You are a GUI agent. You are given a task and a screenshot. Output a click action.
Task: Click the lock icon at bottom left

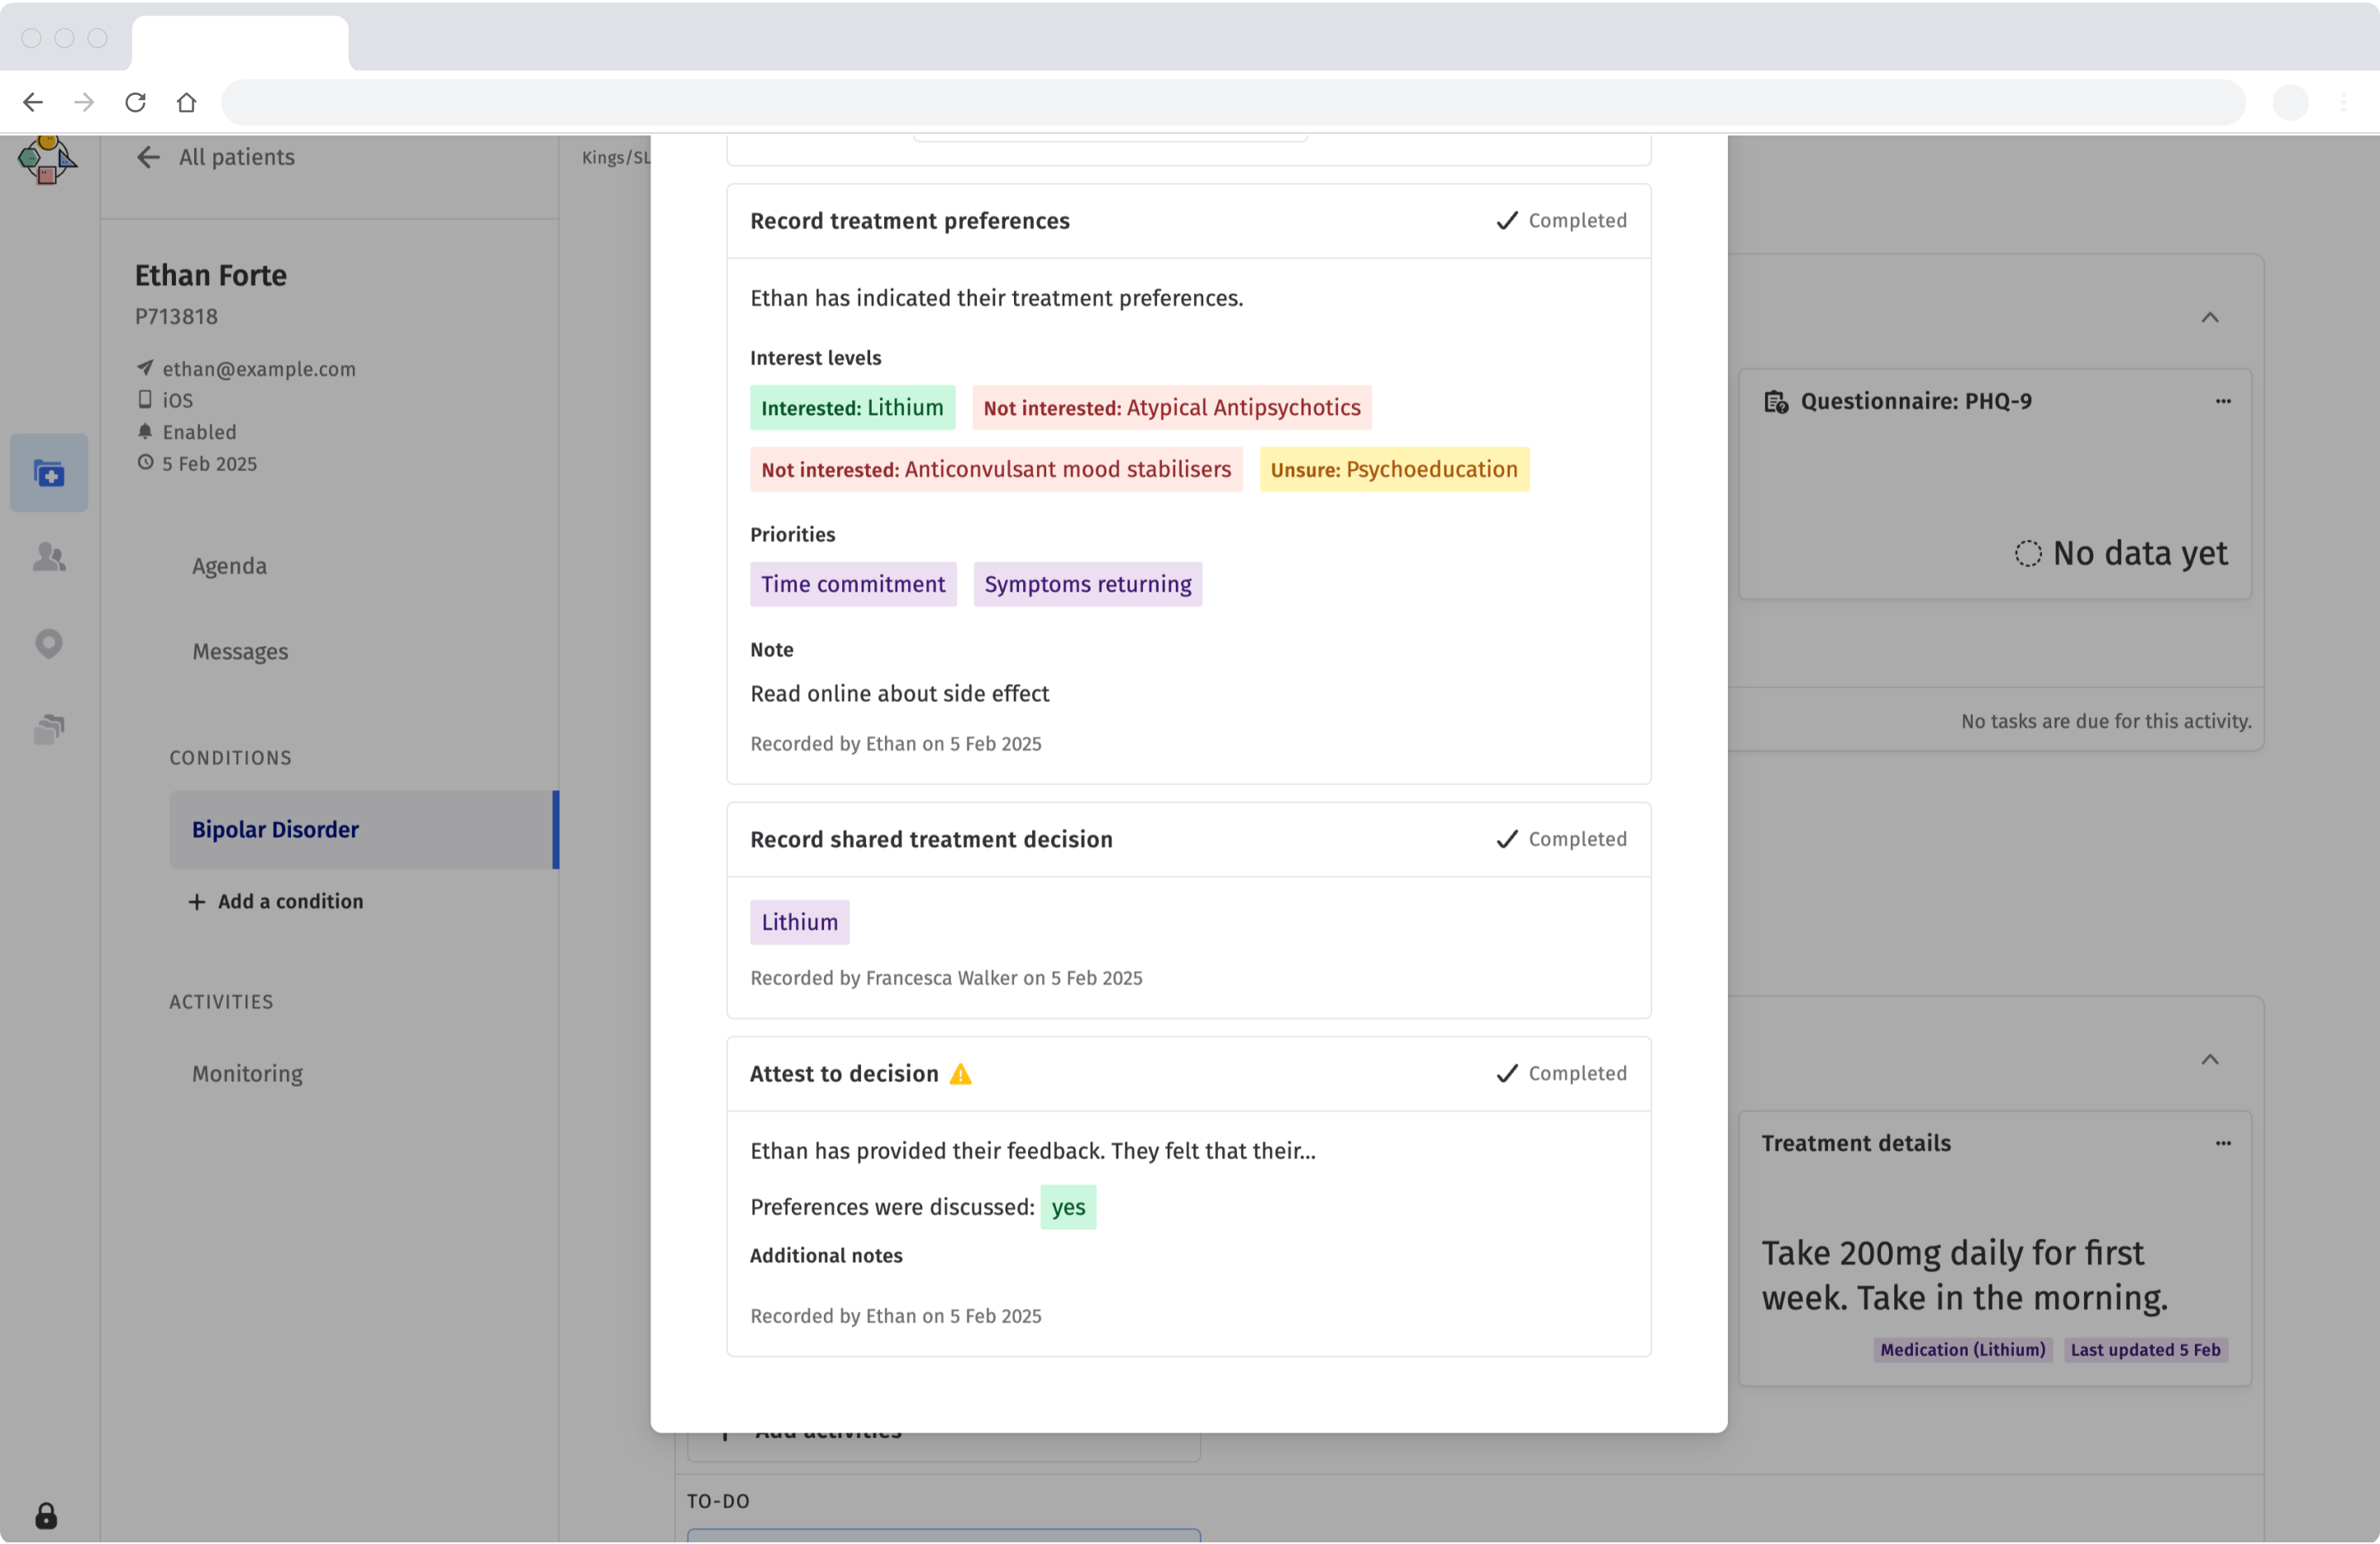(46, 1516)
